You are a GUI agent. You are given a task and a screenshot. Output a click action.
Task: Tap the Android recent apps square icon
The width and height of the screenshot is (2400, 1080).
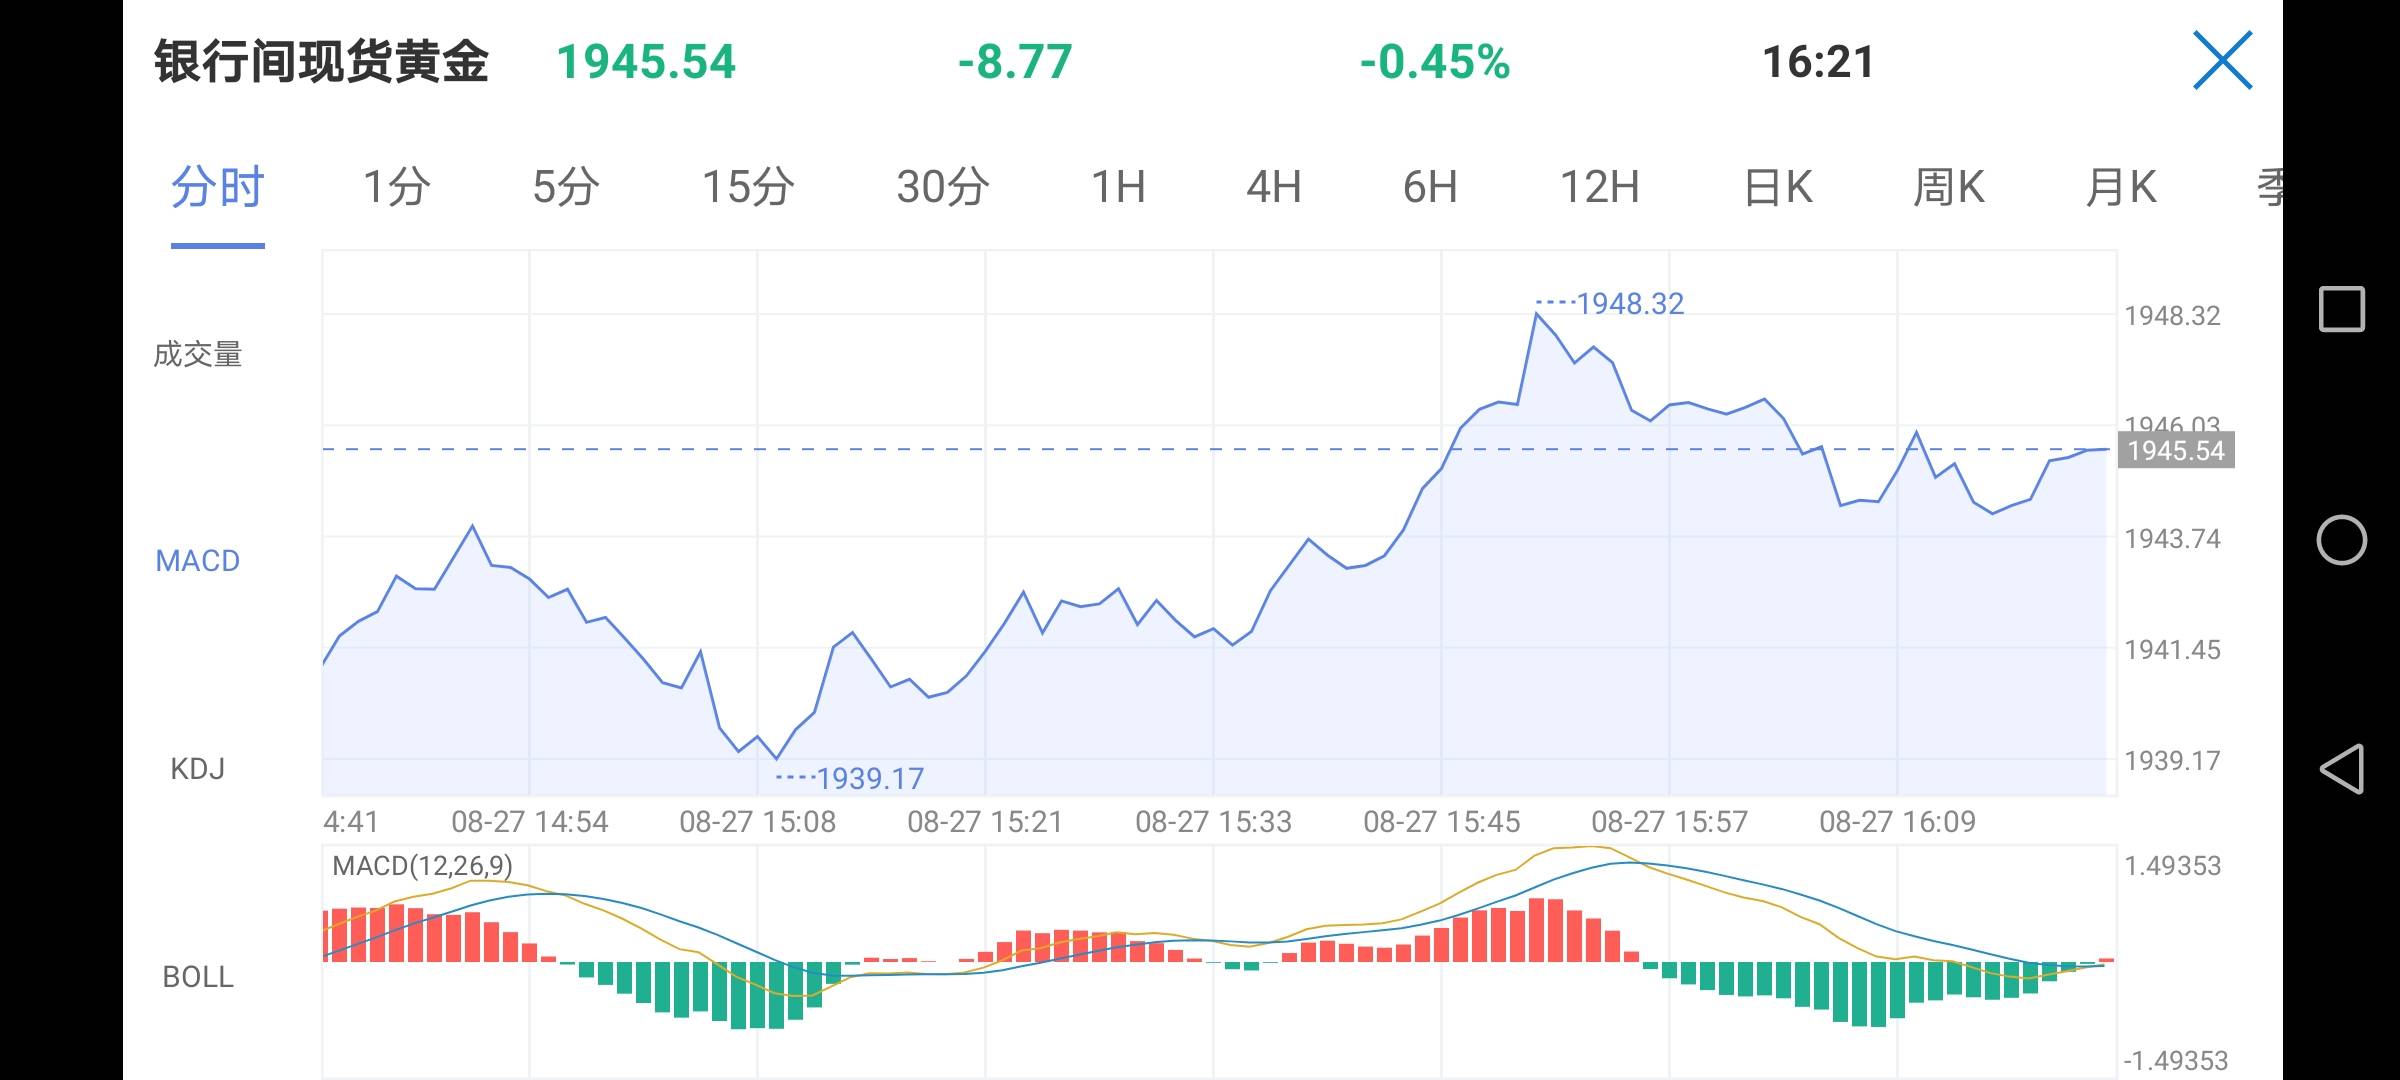[x=2341, y=309]
